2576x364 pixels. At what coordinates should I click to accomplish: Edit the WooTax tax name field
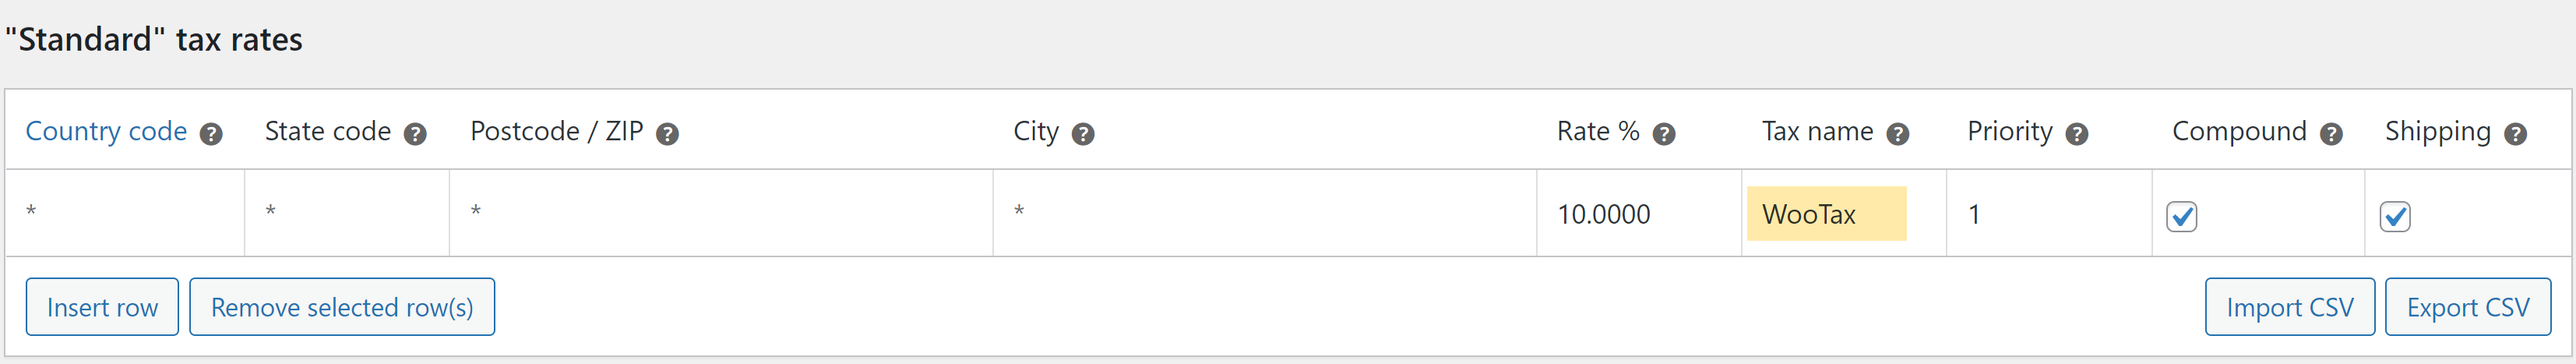1826,214
